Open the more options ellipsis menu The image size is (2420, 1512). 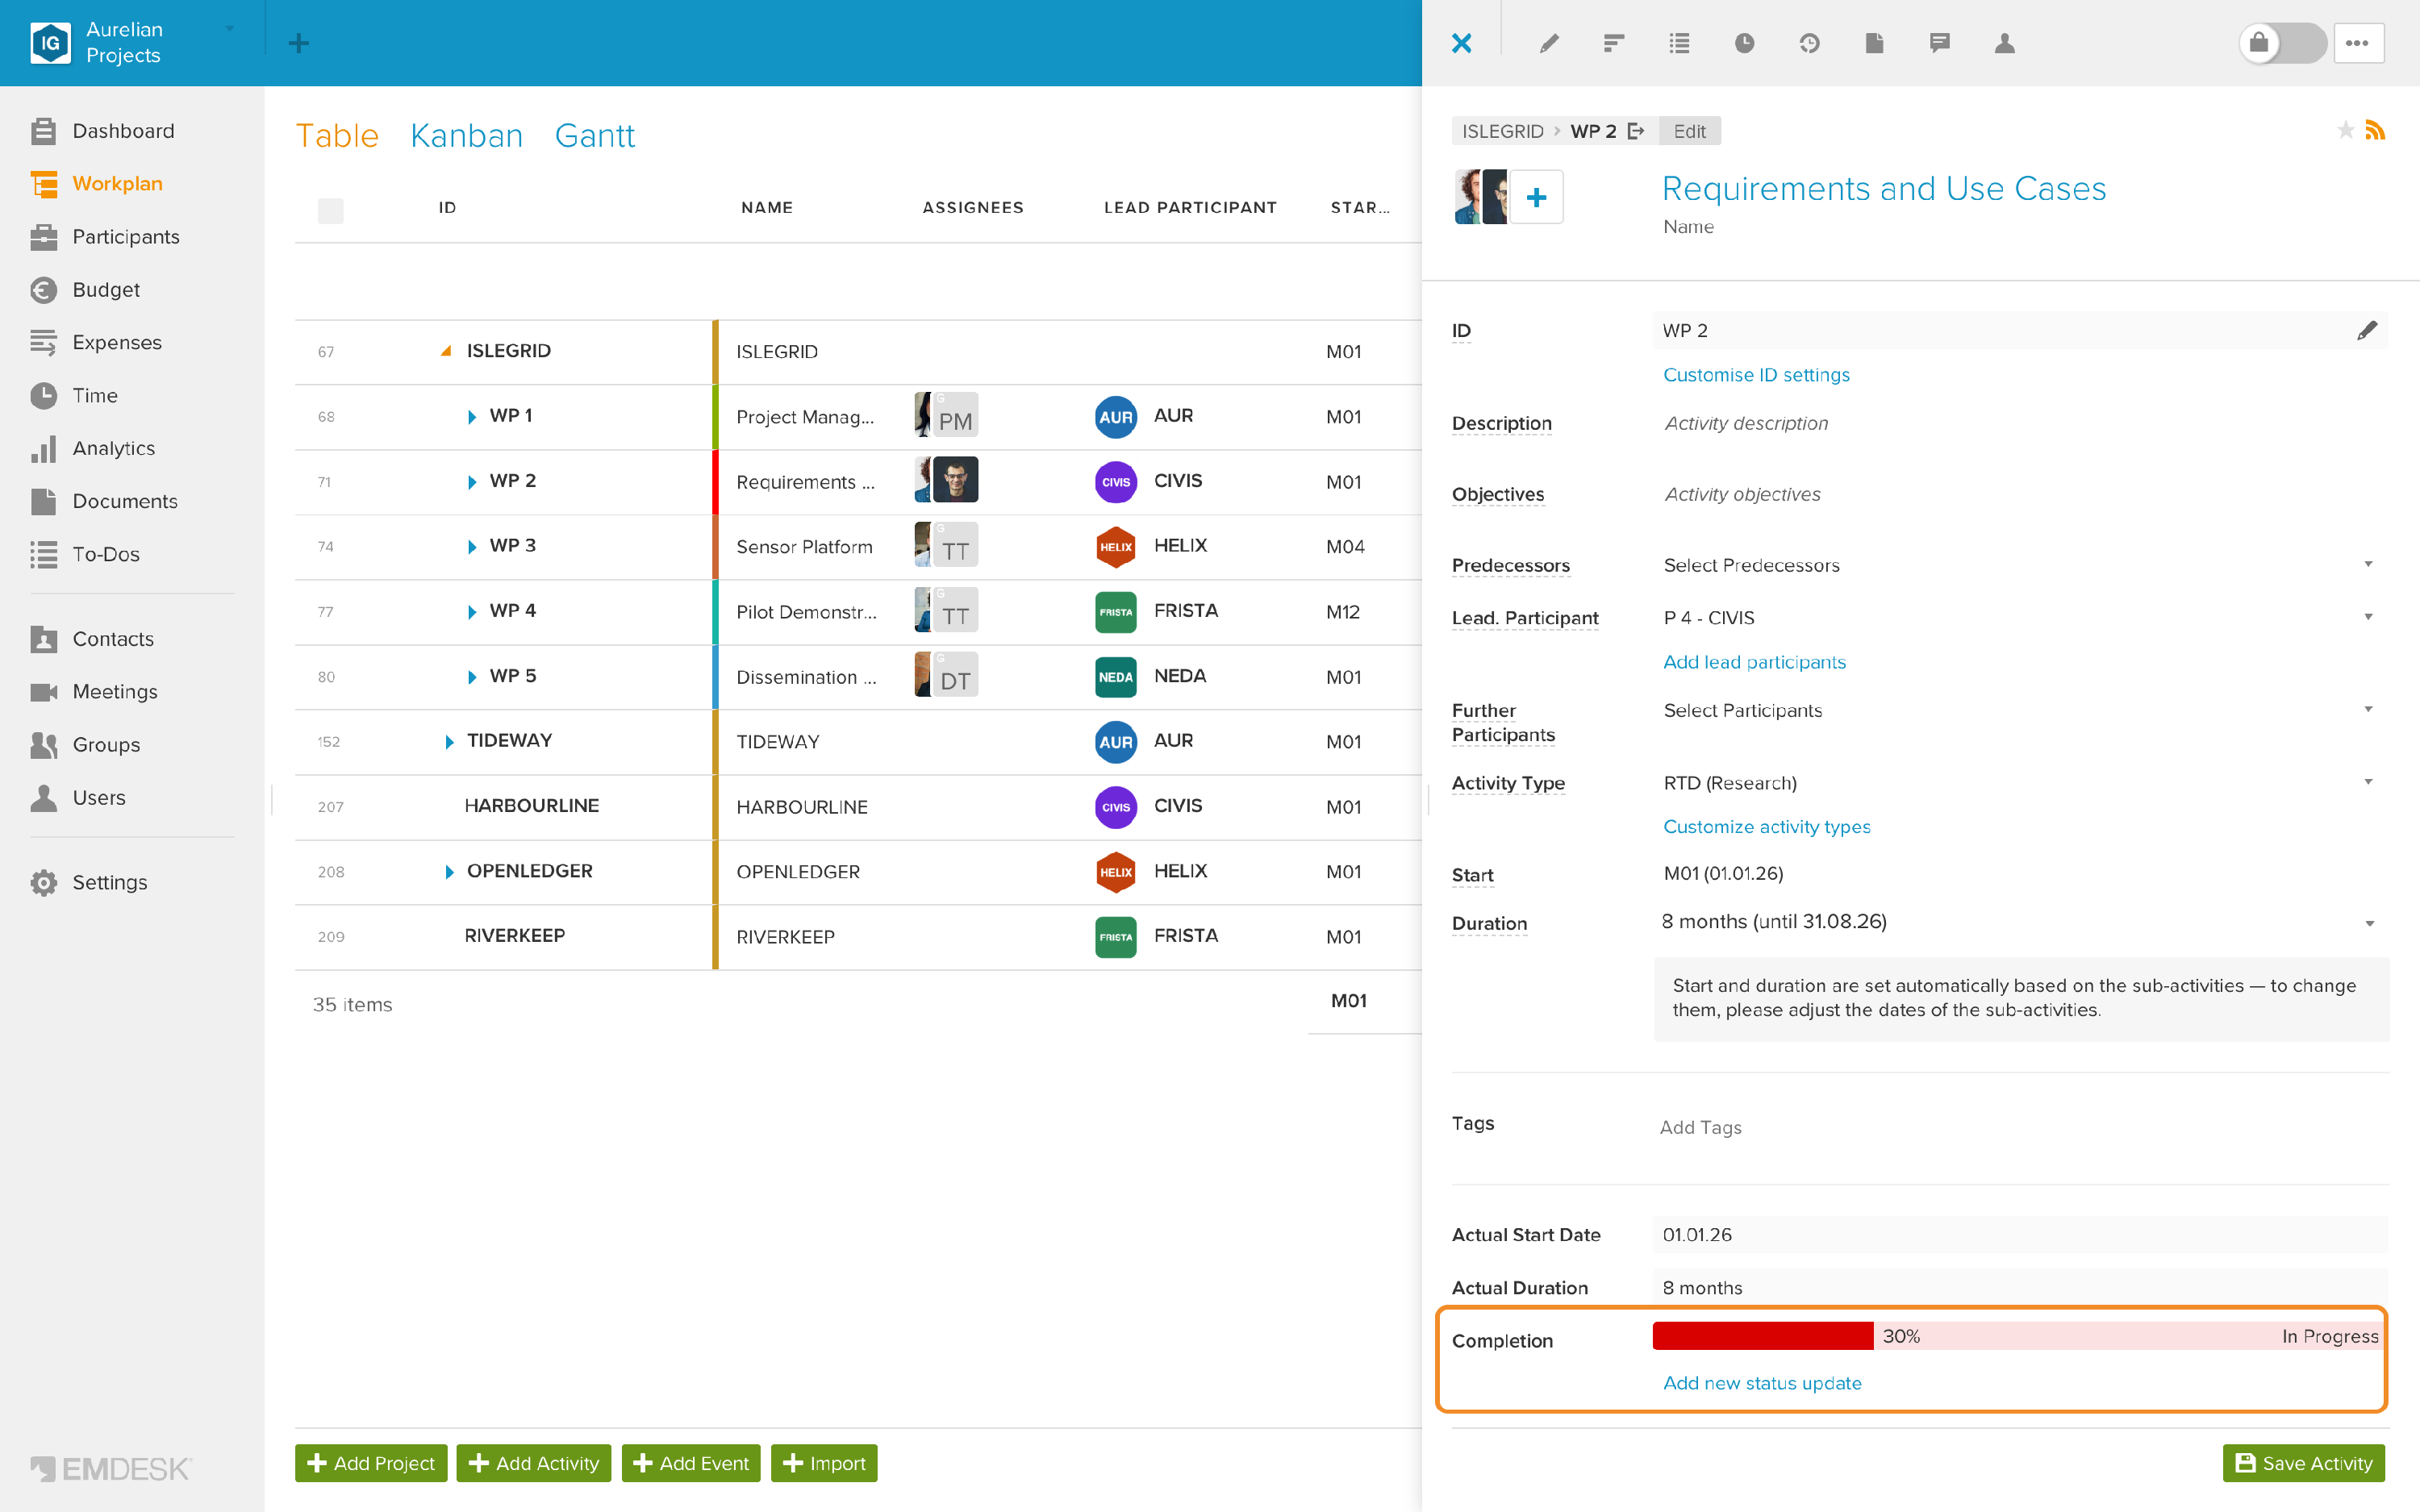(2358, 43)
